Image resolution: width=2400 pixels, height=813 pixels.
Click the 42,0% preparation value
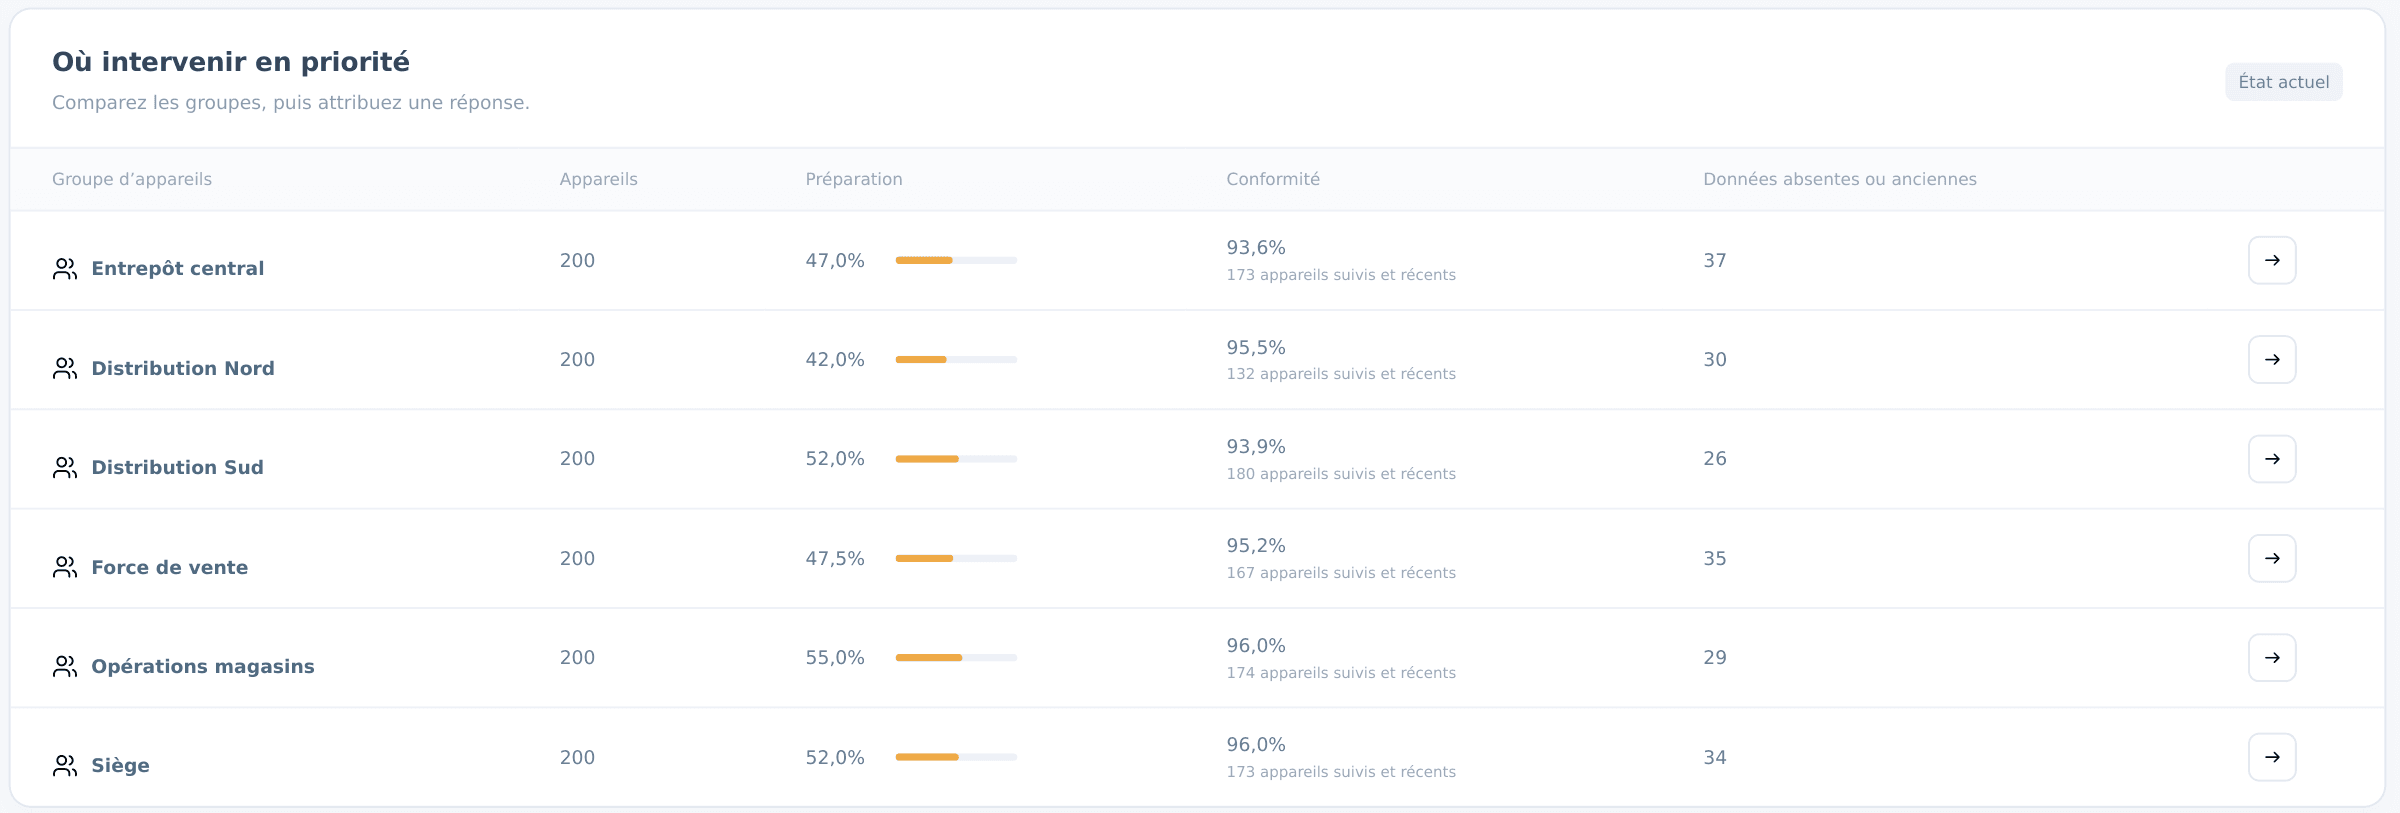pyautogui.click(x=835, y=360)
